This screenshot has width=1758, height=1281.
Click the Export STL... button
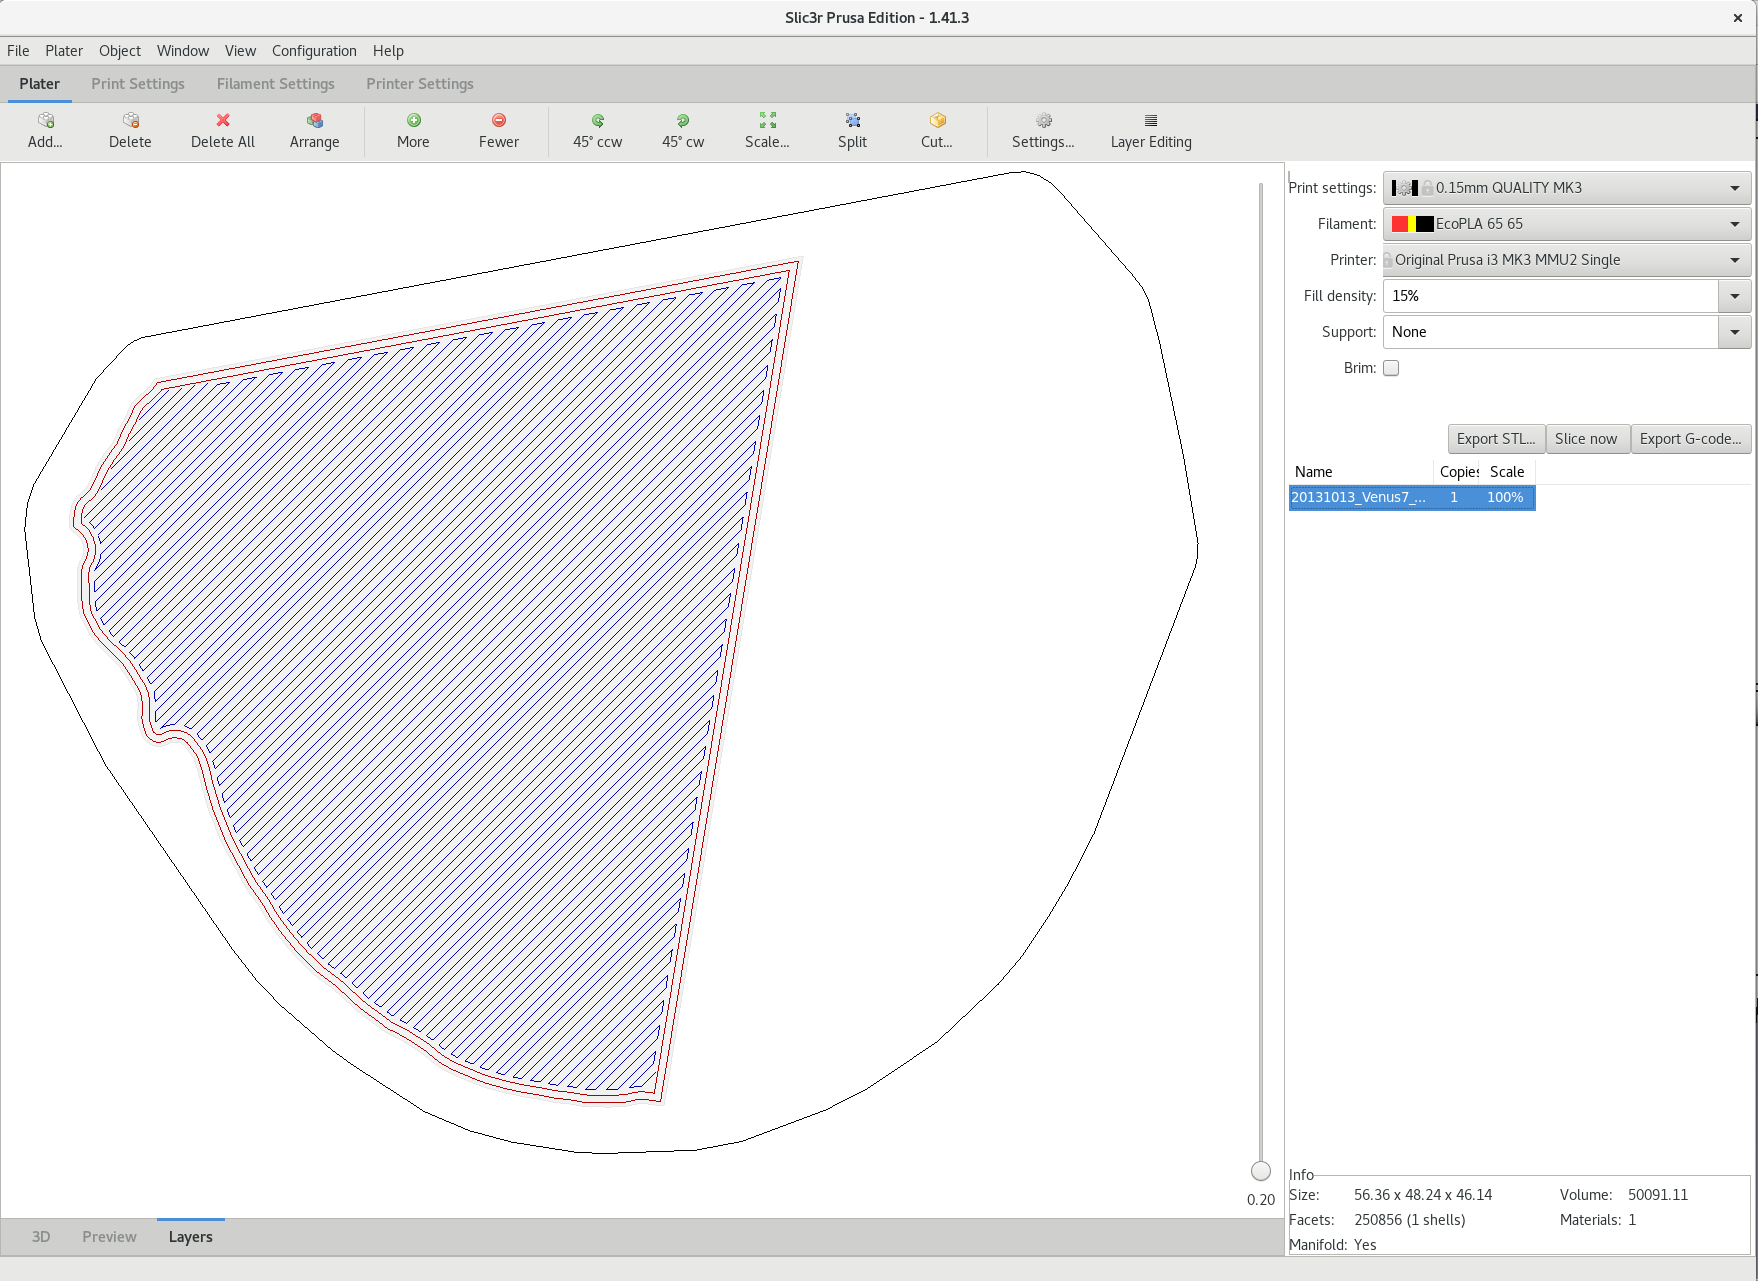[1496, 439]
